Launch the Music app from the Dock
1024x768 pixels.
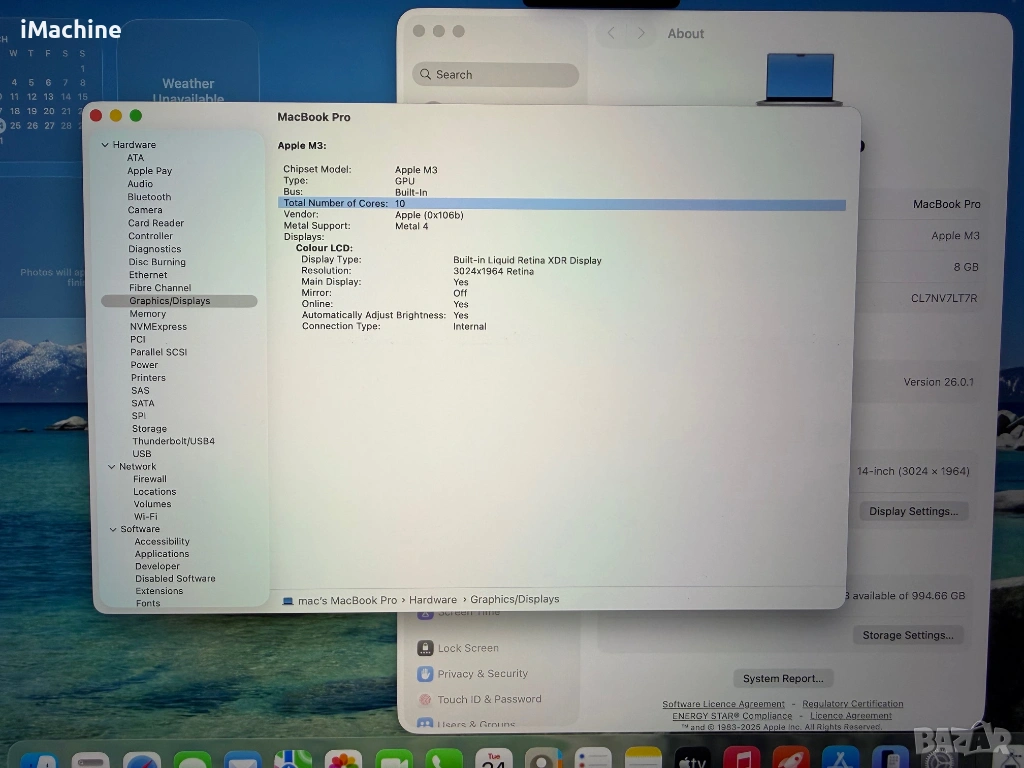pos(742,759)
